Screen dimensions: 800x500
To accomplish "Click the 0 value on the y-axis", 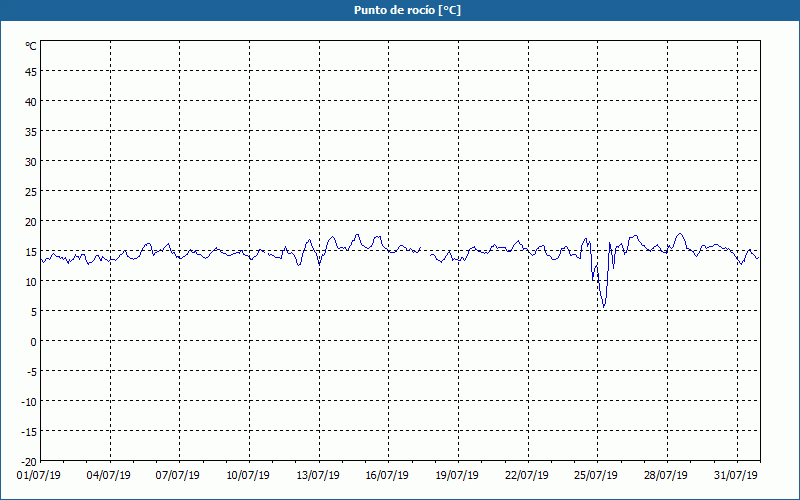I will 34,342.
